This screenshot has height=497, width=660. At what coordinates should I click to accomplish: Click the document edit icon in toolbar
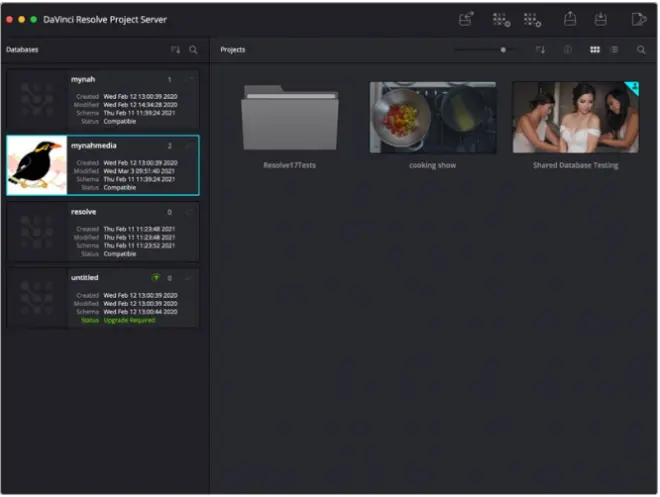(x=639, y=19)
